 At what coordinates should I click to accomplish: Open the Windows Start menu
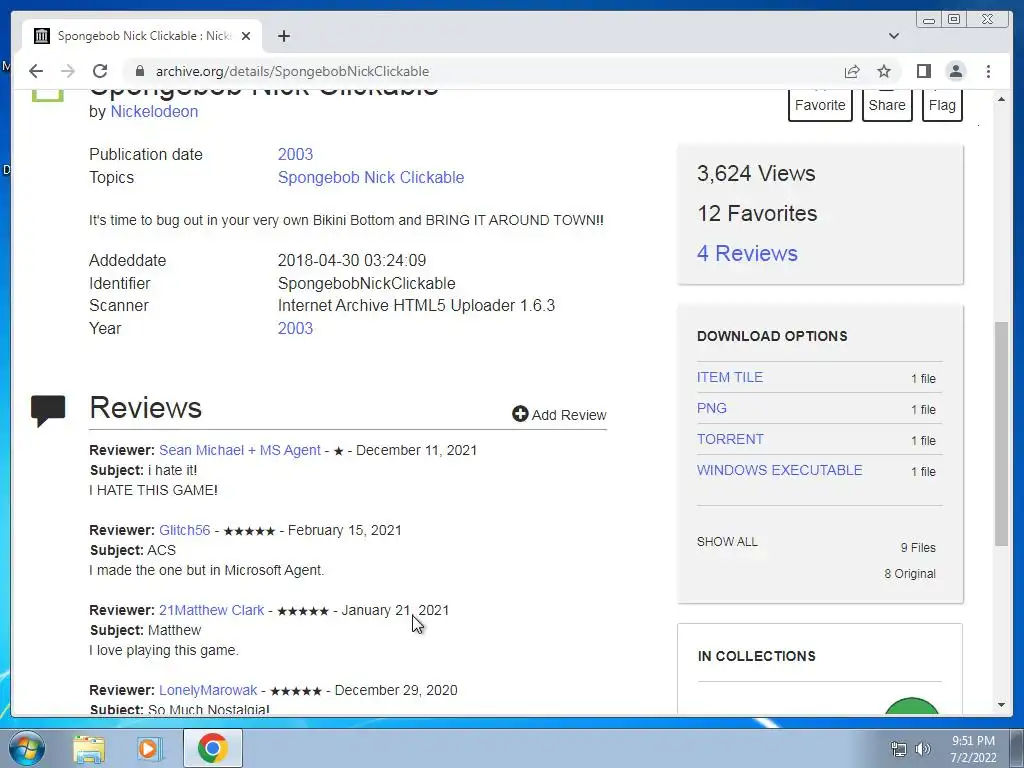click(26, 748)
